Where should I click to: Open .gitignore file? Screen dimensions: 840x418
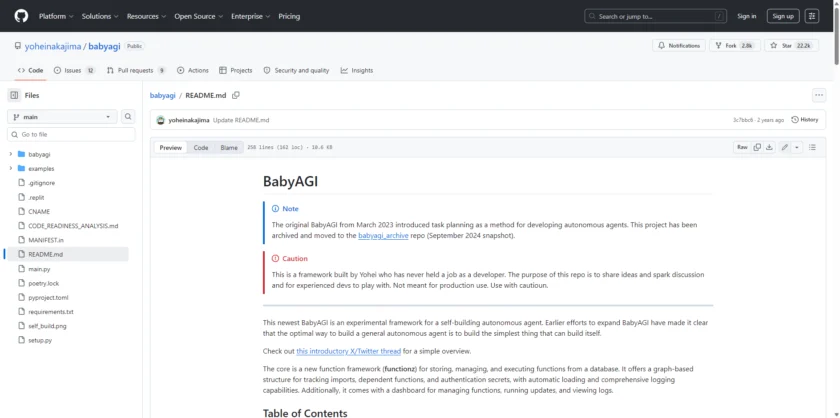click(x=41, y=183)
